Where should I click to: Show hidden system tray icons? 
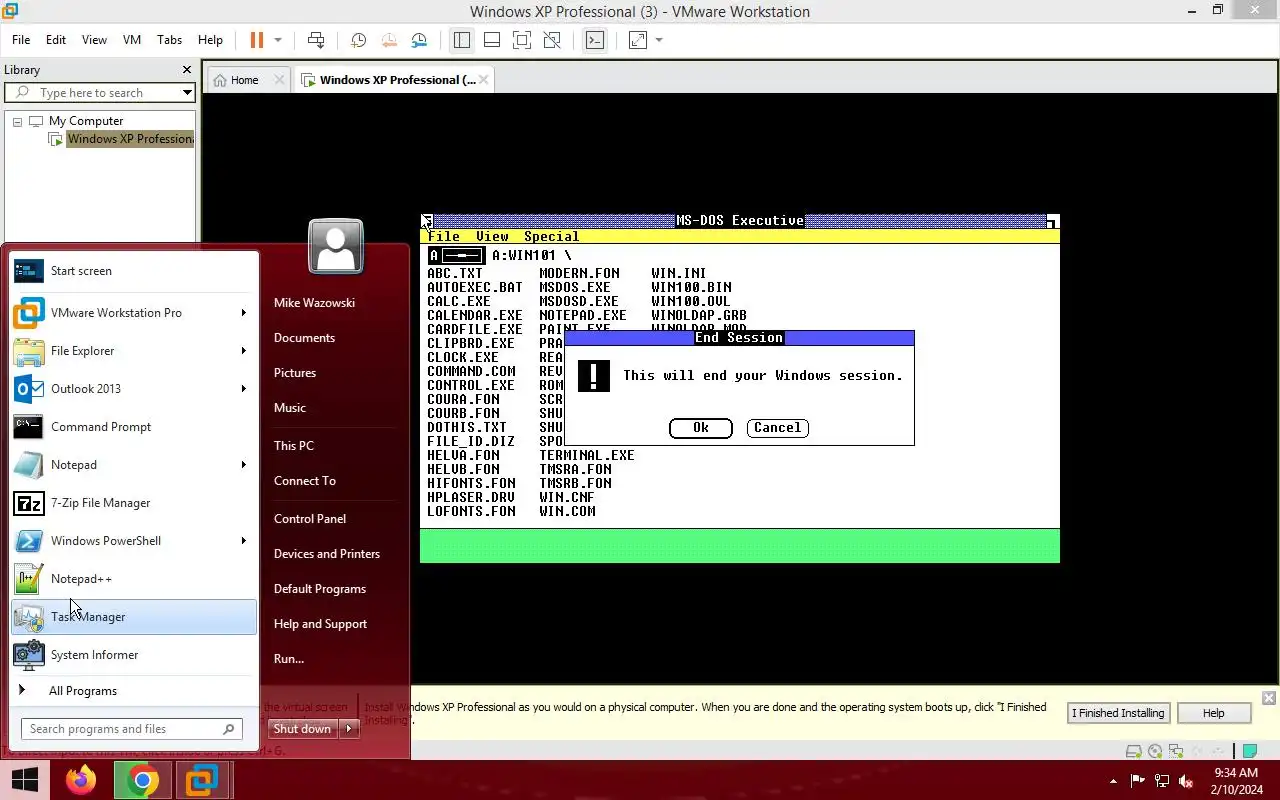click(x=1114, y=781)
